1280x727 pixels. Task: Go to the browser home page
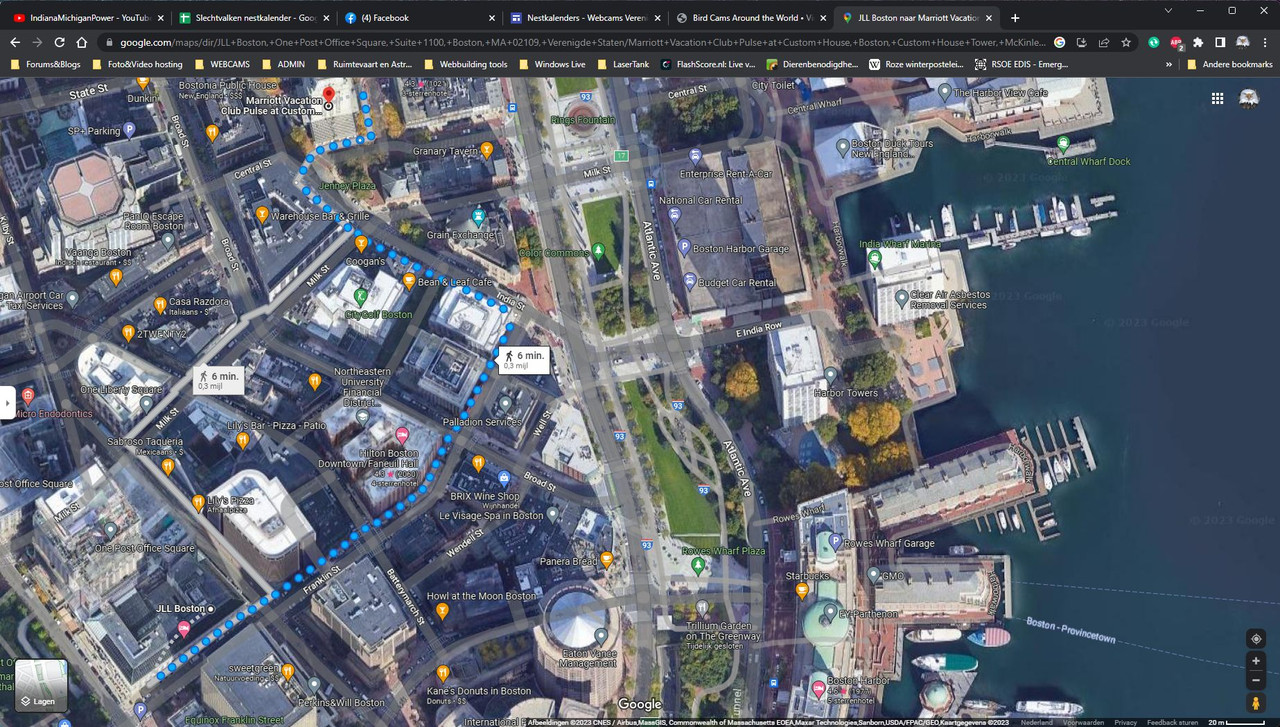pyautogui.click(x=81, y=42)
